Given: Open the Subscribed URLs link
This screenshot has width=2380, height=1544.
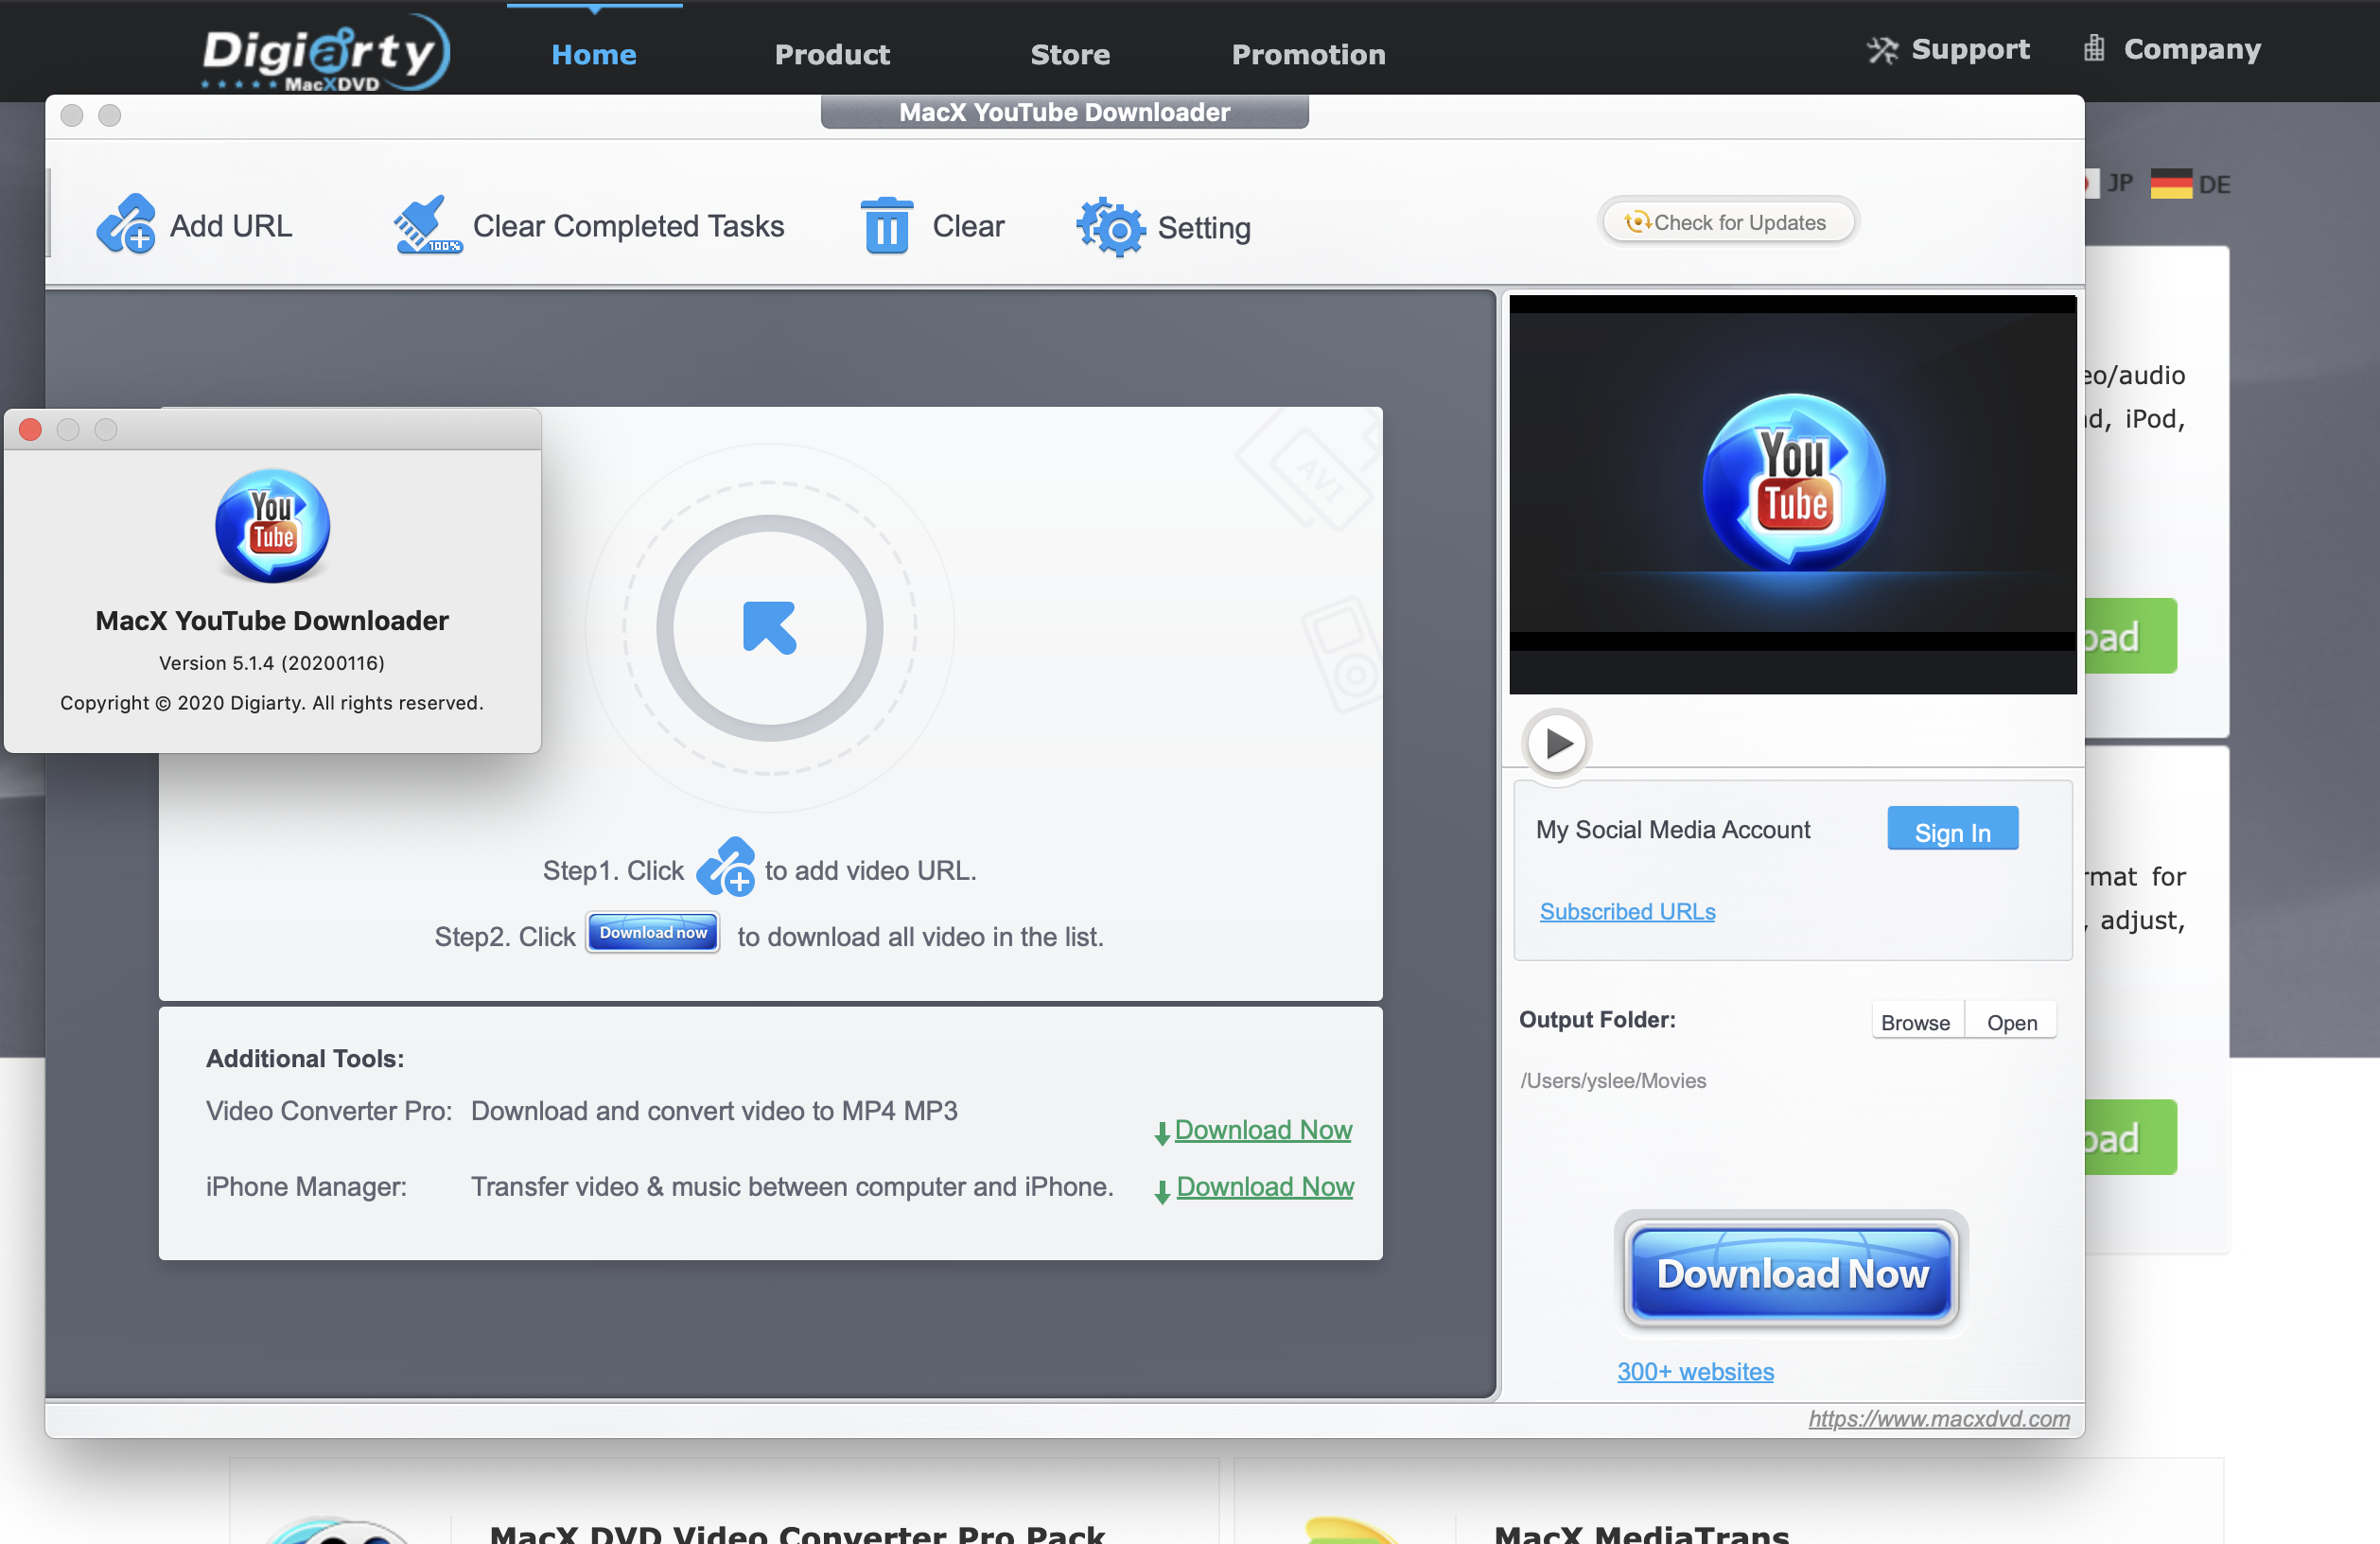Looking at the screenshot, I should click(1626, 911).
